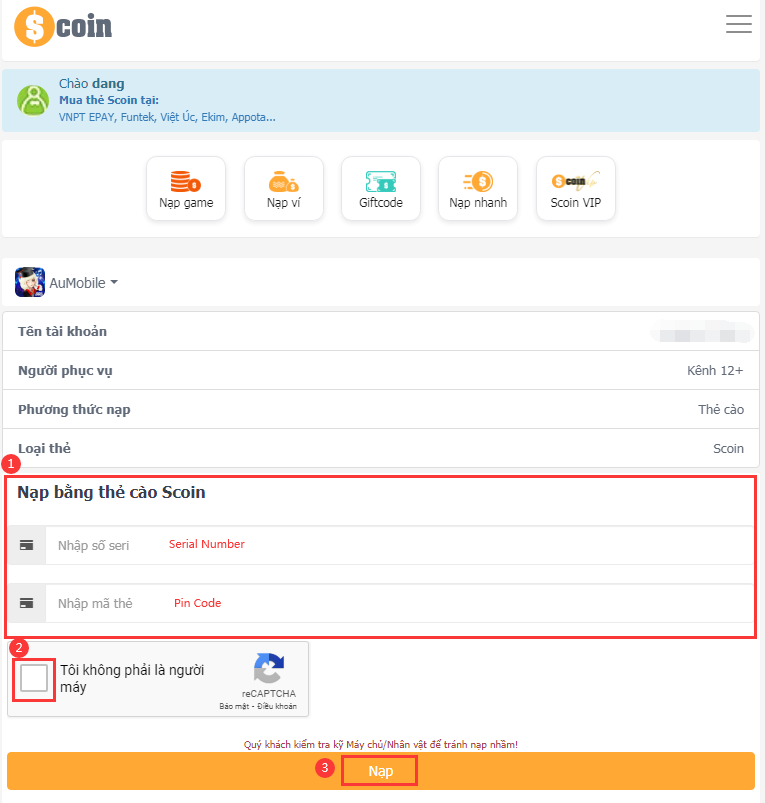Click the Tên tài khoản row

click(x=381, y=331)
